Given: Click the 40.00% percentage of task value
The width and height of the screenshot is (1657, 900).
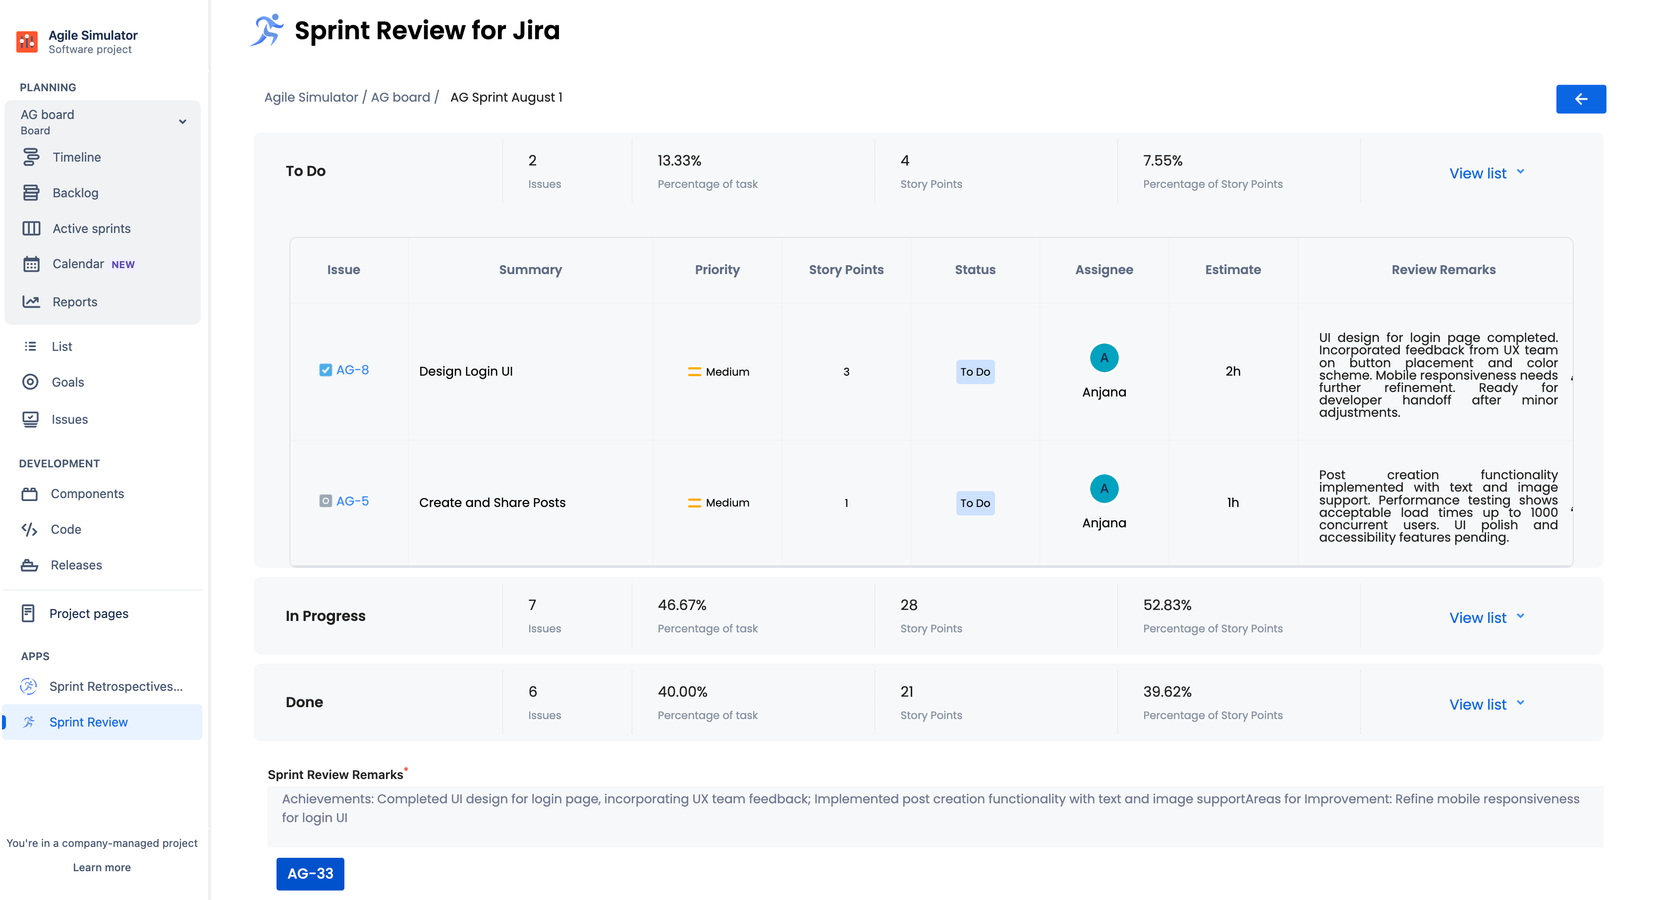Looking at the screenshot, I should click(x=682, y=692).
